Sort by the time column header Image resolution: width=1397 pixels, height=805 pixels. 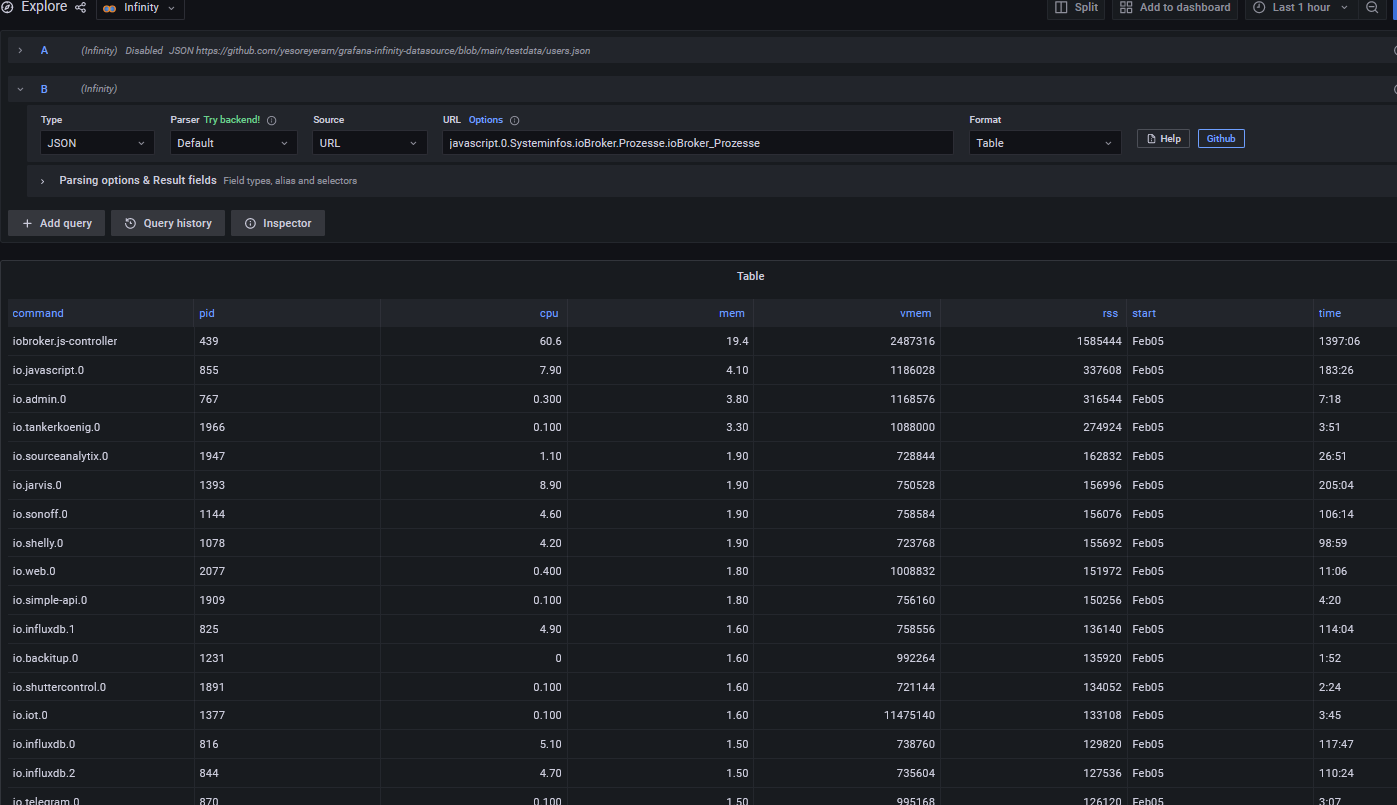[1330, 313]
